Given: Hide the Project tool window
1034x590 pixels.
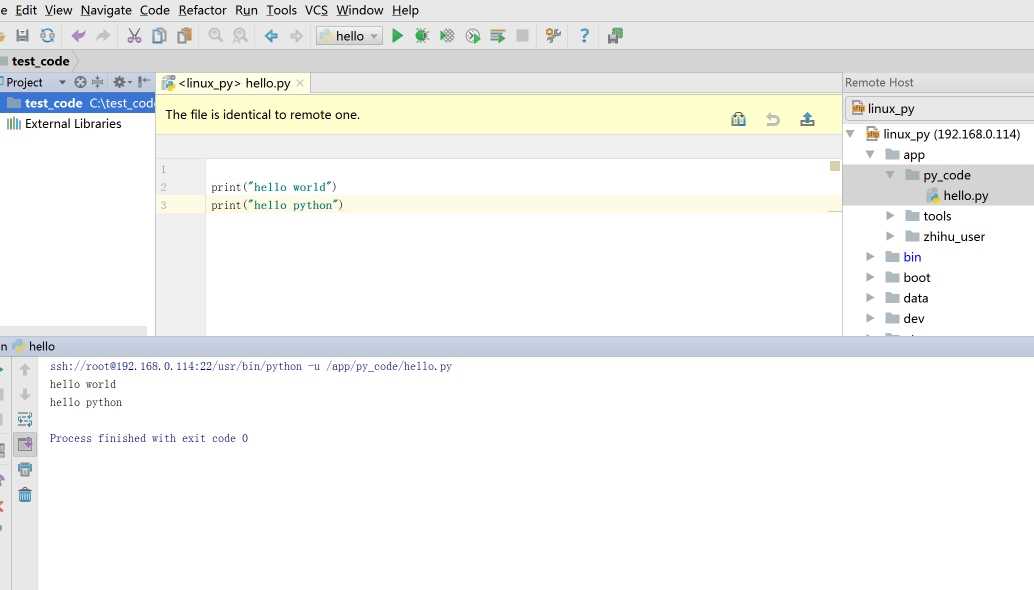Looking at the screenshot, I should (x=144, y=82).
